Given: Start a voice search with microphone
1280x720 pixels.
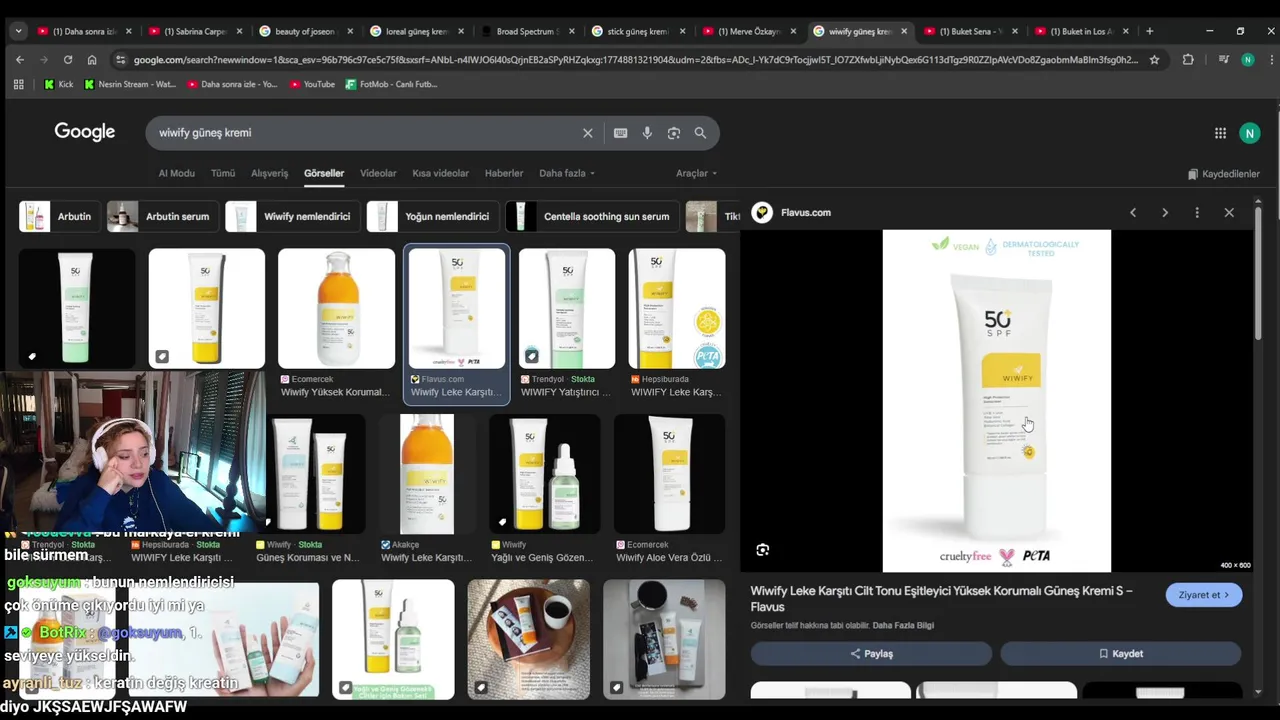Looking at the screenshot, I should coord(647,133).
